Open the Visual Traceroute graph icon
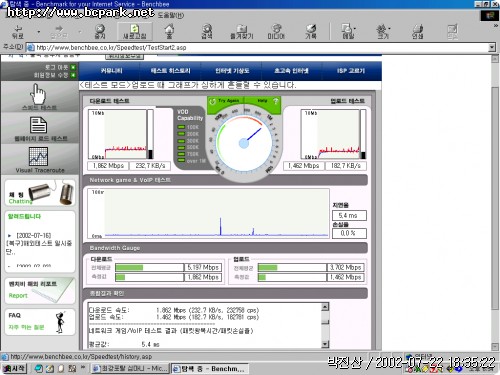This screenshot has width=500, height=375. pos(38,156)
